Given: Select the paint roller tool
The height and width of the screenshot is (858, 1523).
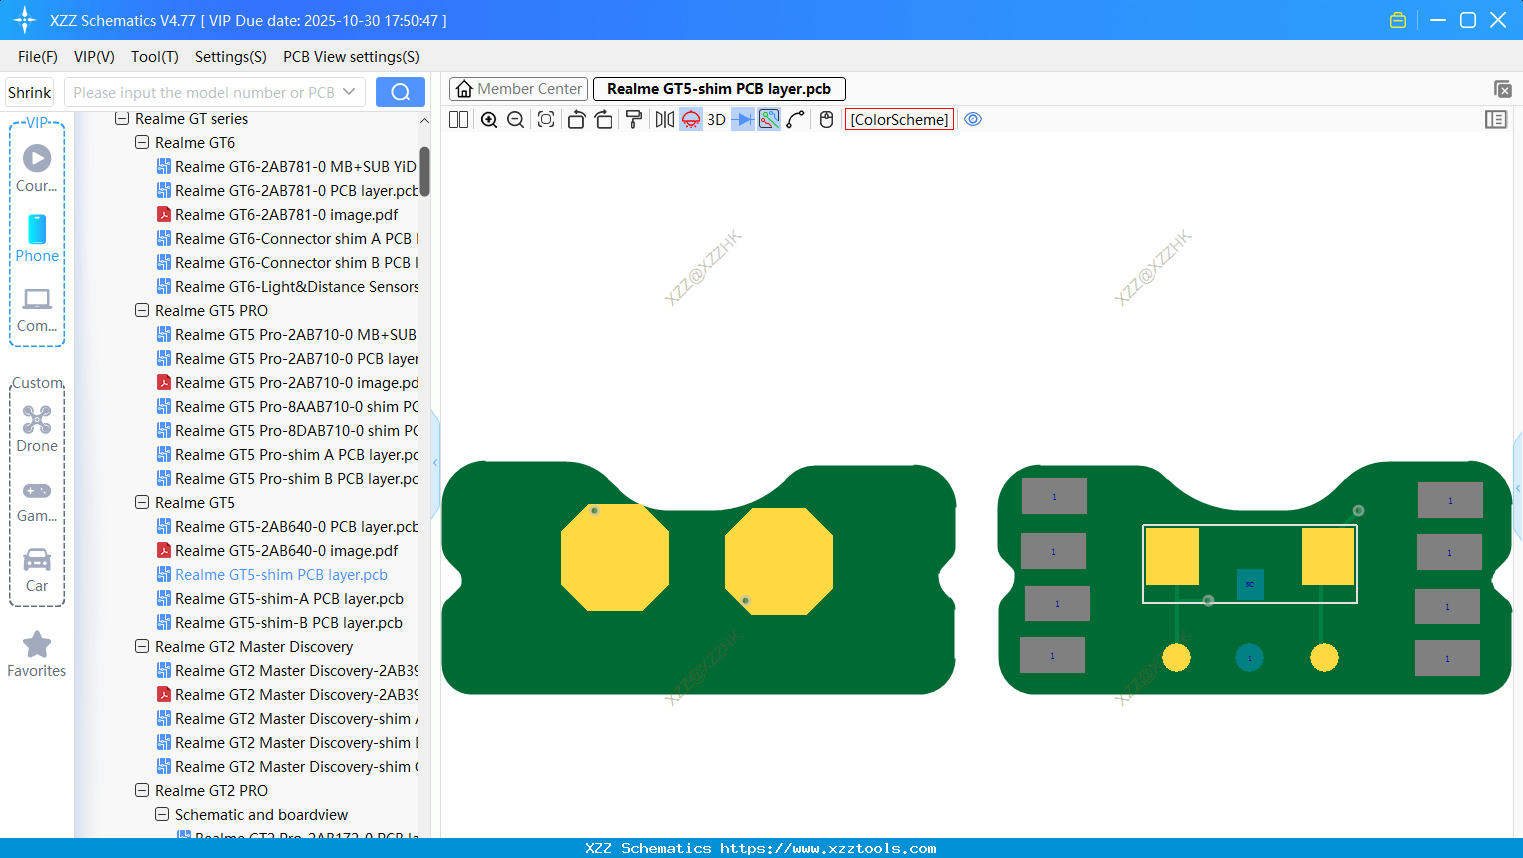Looking at the screenshot, I should (x=633, y=120).
